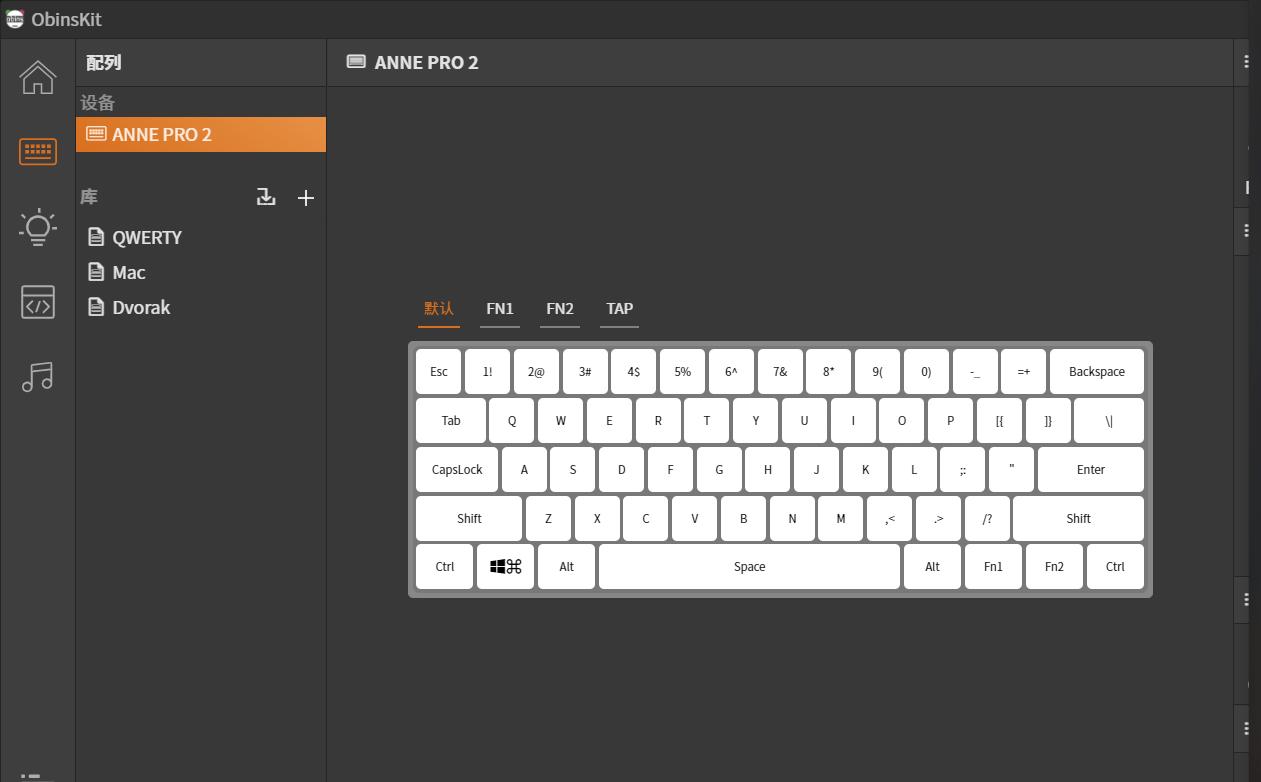
Task: Open the Home panel in the sidebar
Action: (37, 77)
